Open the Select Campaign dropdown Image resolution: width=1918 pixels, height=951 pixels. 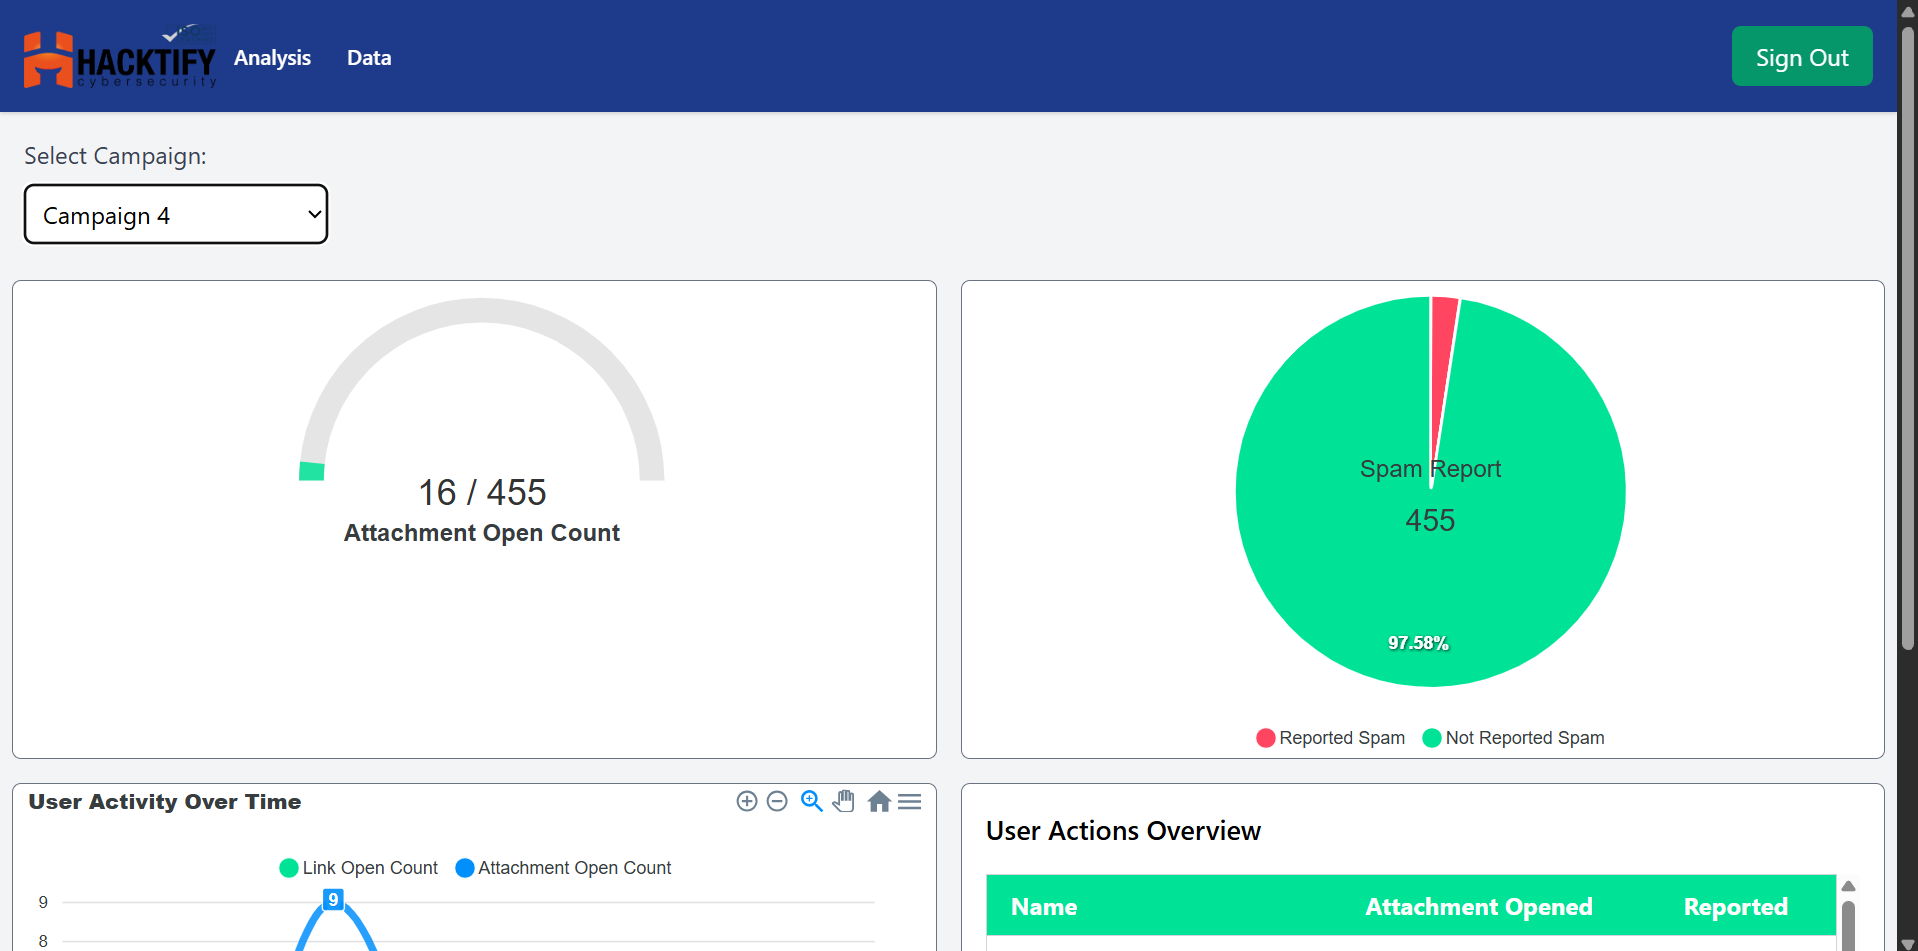pyautogui.click(x=176, y=214)
